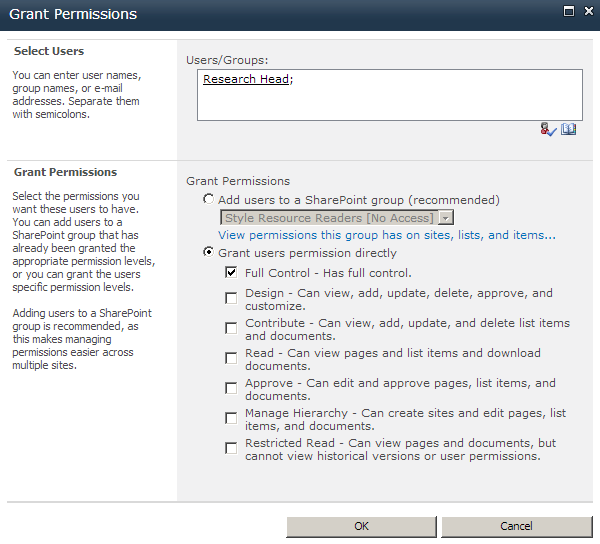The width and height of the screenshot is (600, 544).
Task: Toggle the Restricted Read checkbox
Action: pos(232,447)
